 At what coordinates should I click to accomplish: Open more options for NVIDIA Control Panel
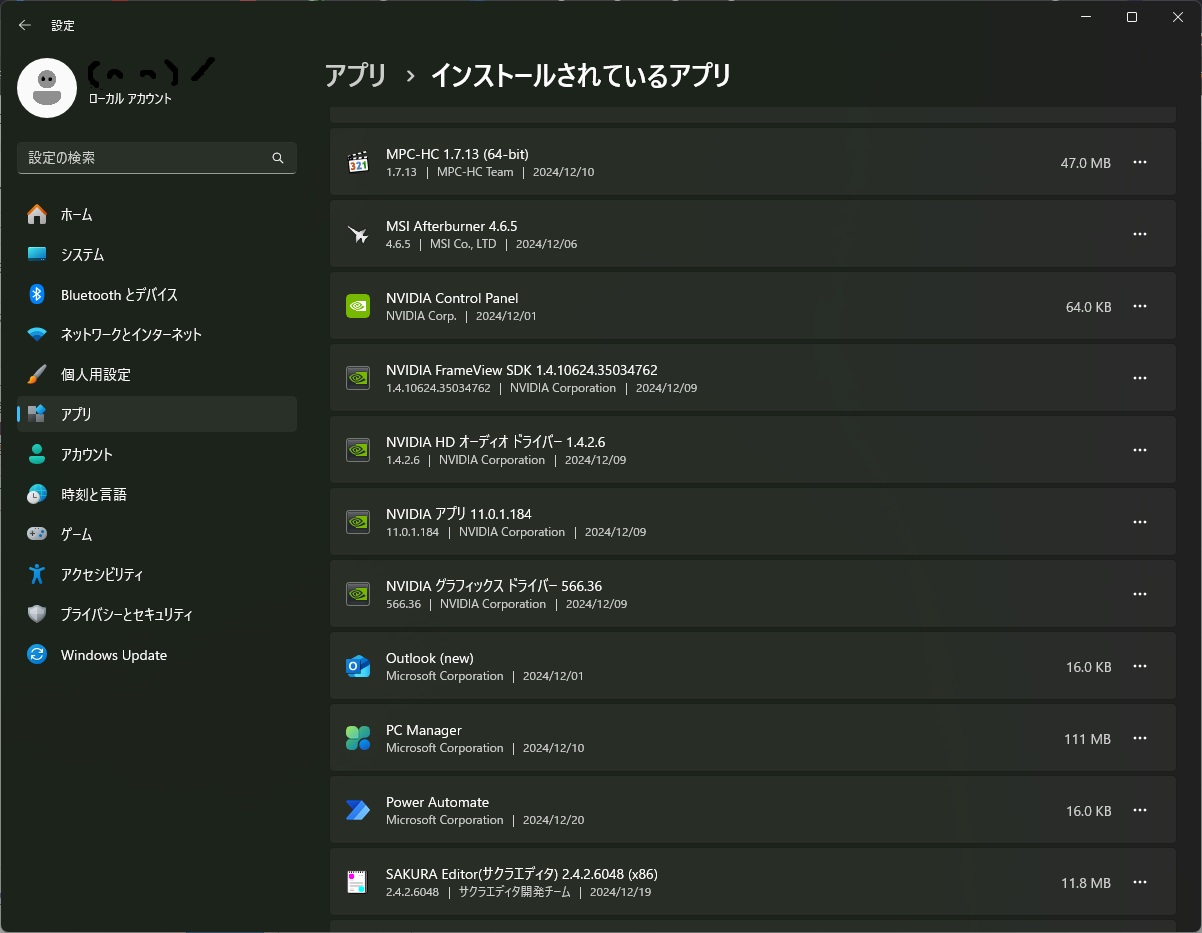[1140, 306]
